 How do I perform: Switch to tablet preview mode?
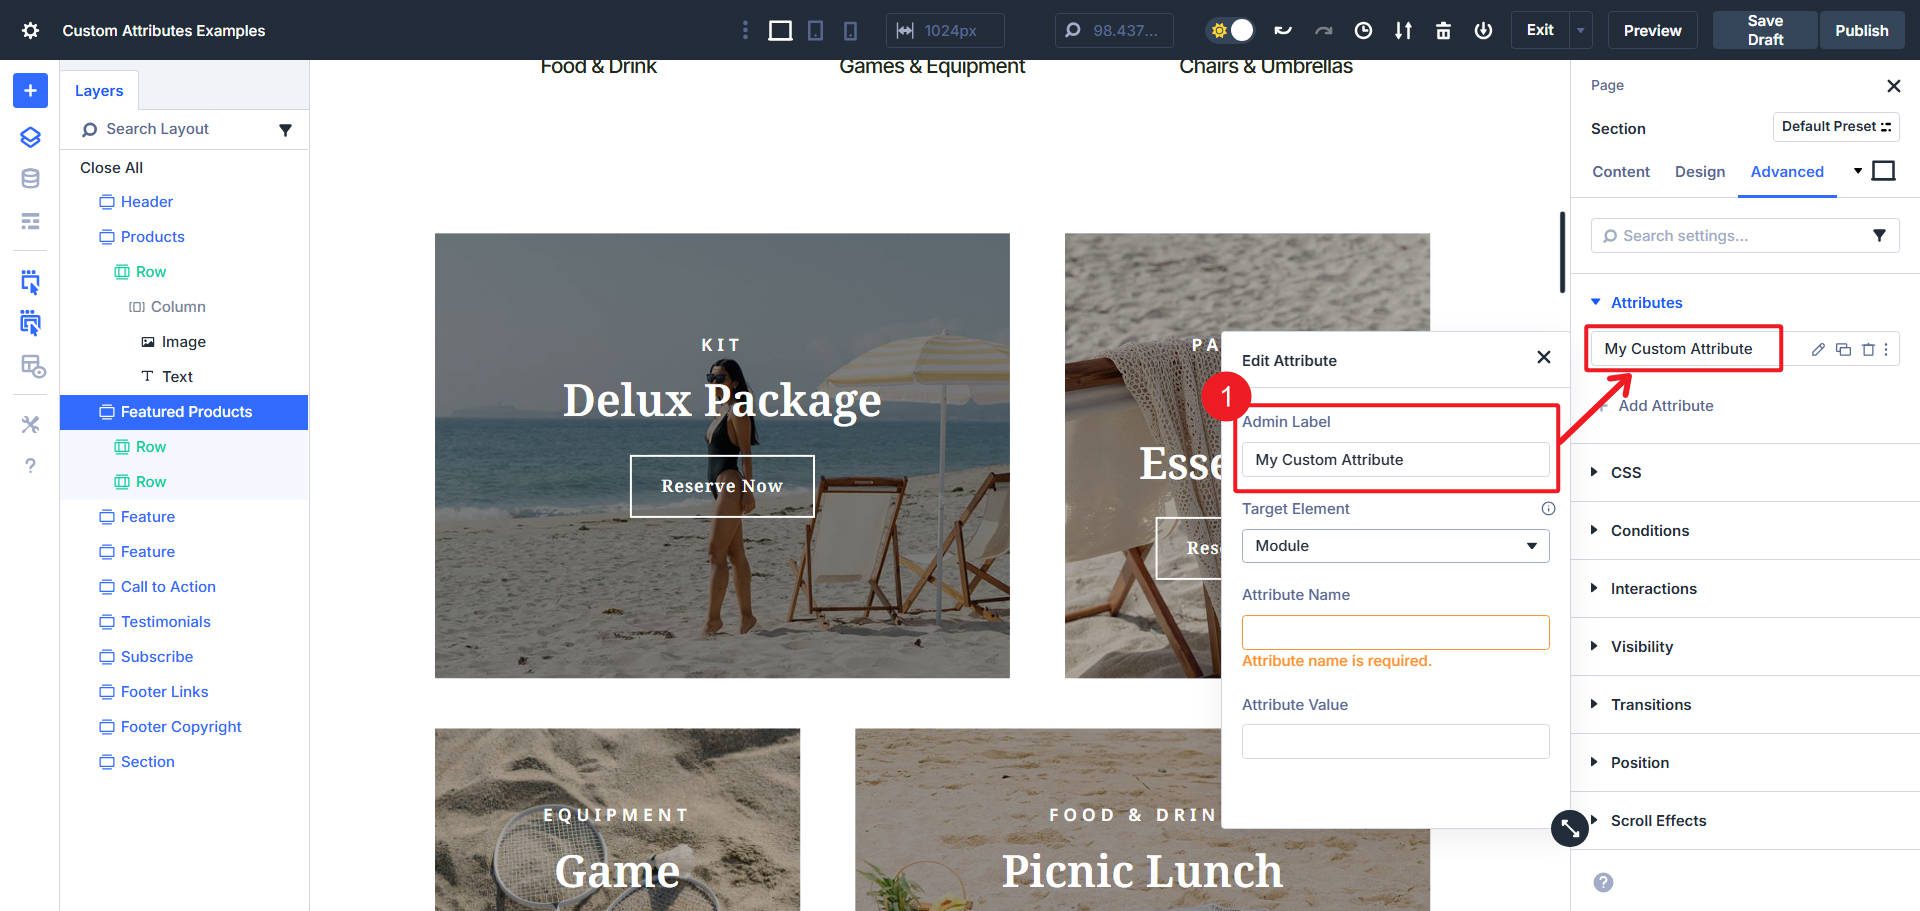point(815,30)
